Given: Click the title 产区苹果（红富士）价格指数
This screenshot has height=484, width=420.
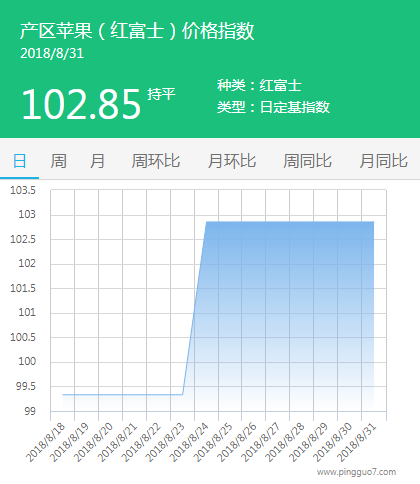Looking at the screenshot, I should click(137, 31).
